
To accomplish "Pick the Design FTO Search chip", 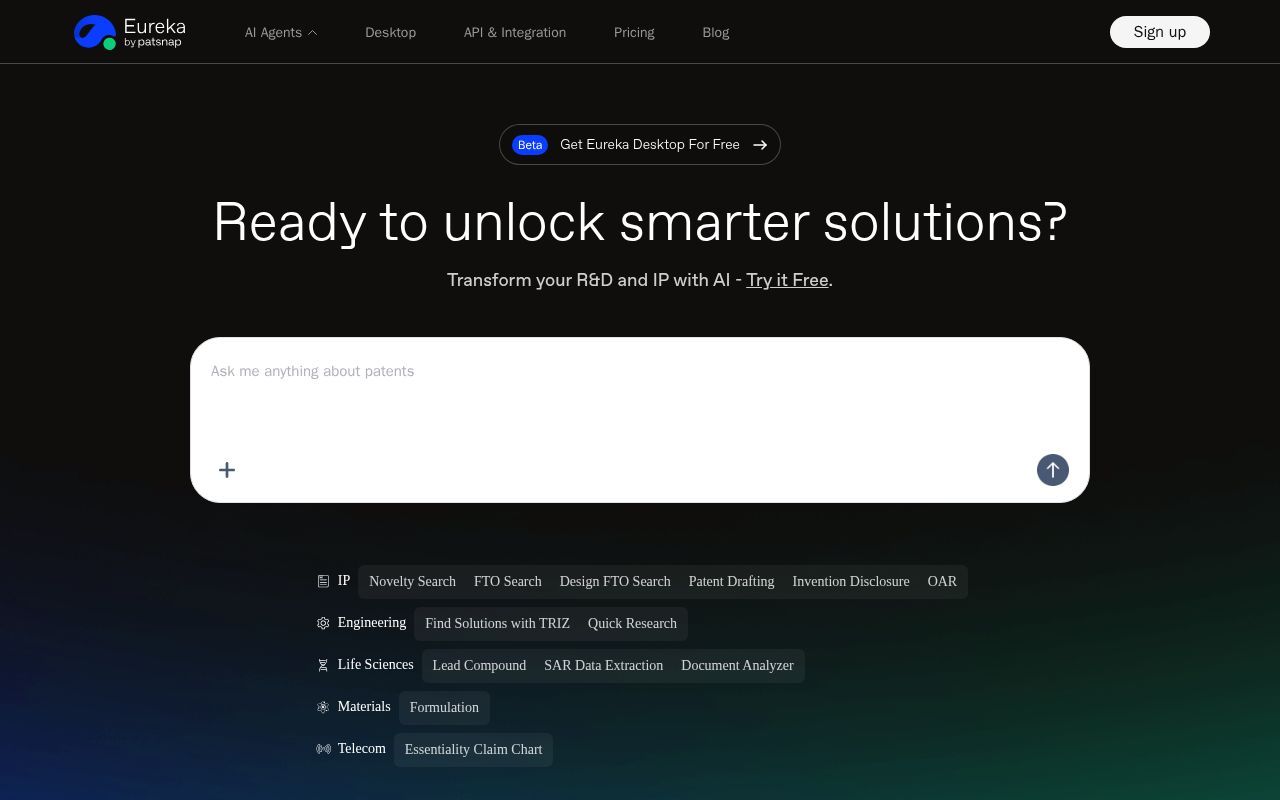I will tap(615, 581).
